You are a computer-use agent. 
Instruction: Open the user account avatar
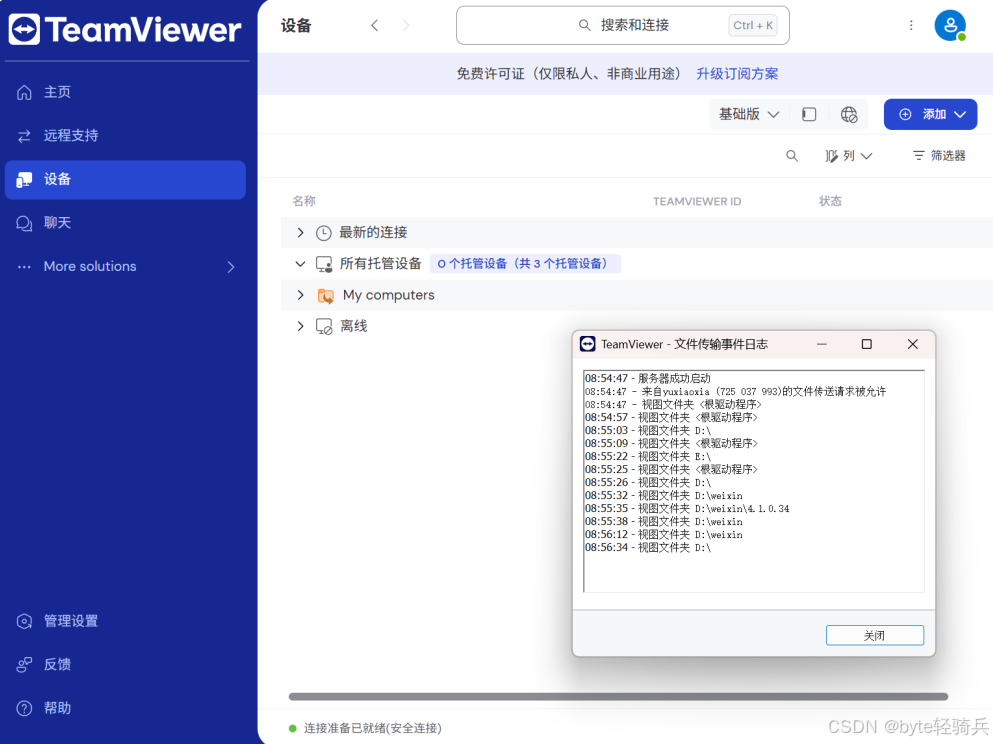(x=950, y=25)
